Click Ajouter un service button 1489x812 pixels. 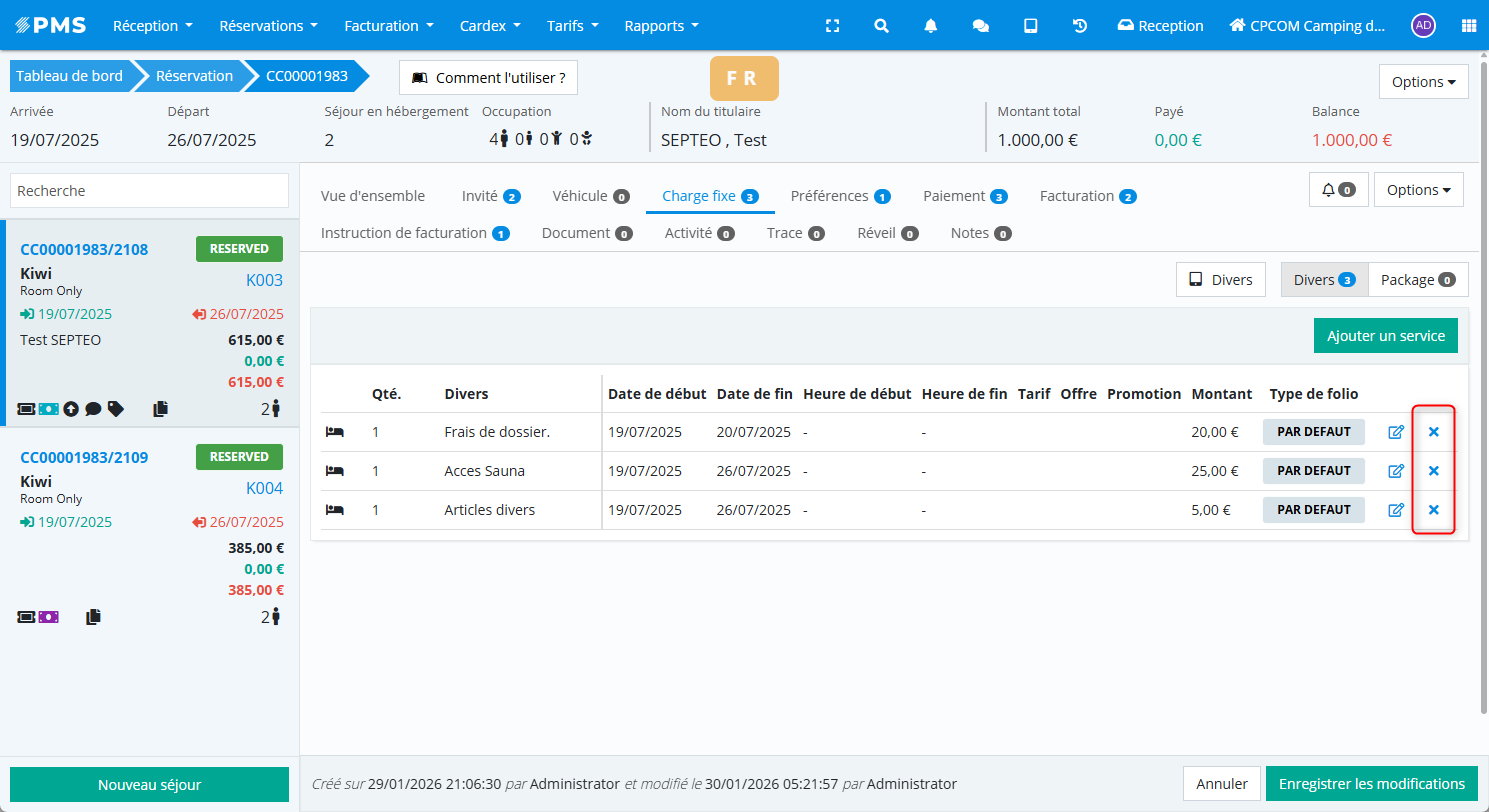(1385, 336)
